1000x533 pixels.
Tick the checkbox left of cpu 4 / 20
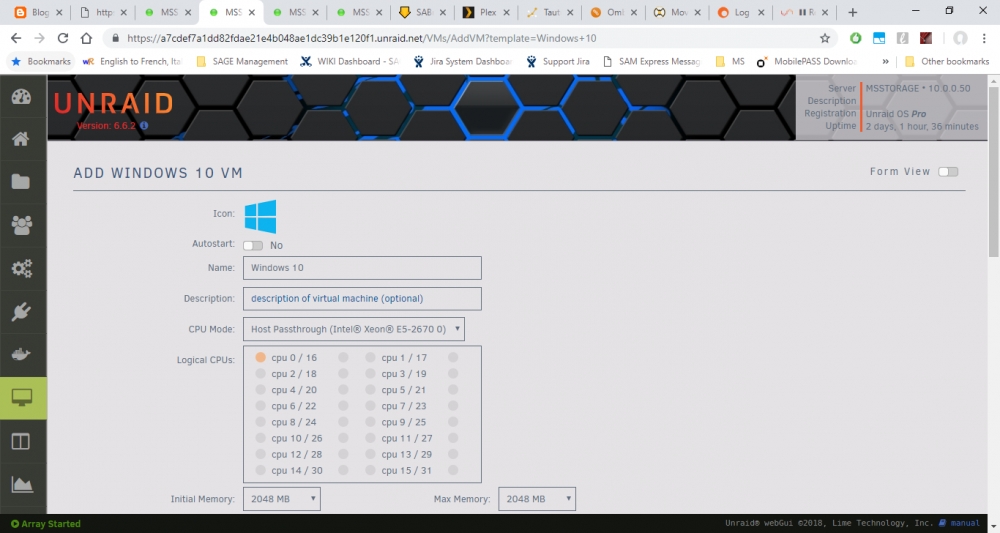(260, 389)
